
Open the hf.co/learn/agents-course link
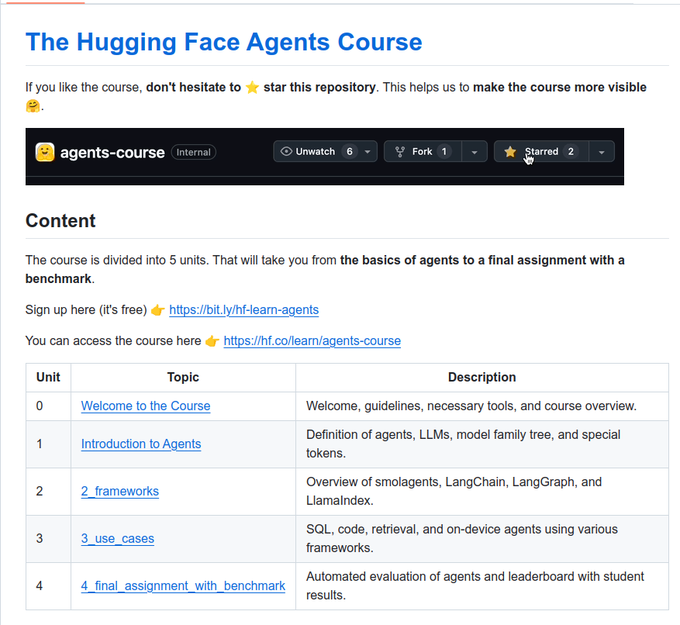pos(312,341)
